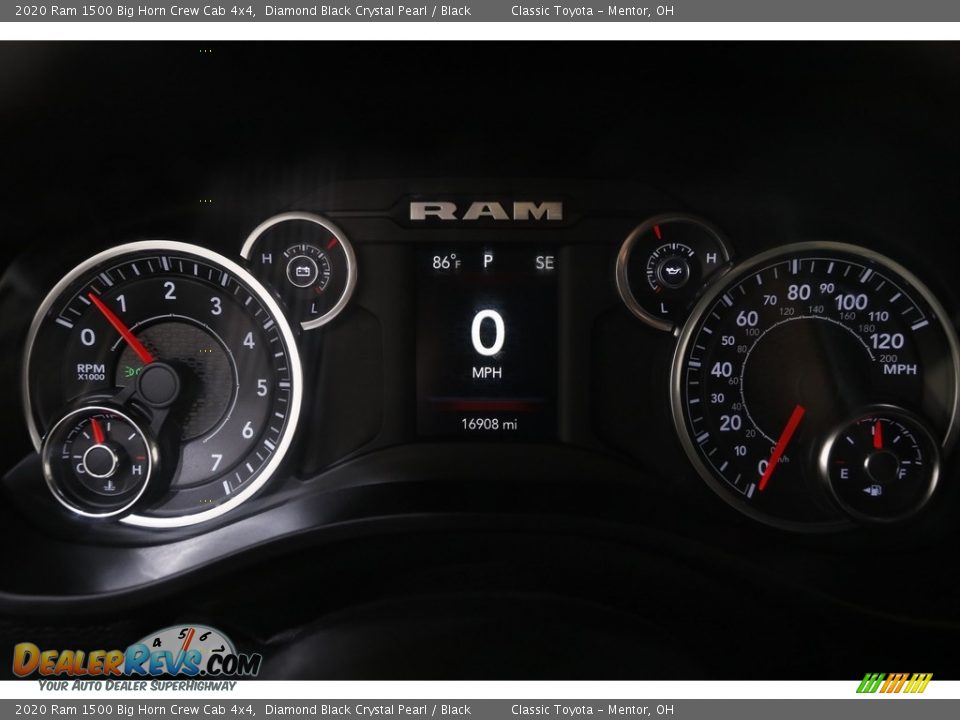Click the DealerRevs clock logo watermark
The image size is (960, 720).
(188, 647)
